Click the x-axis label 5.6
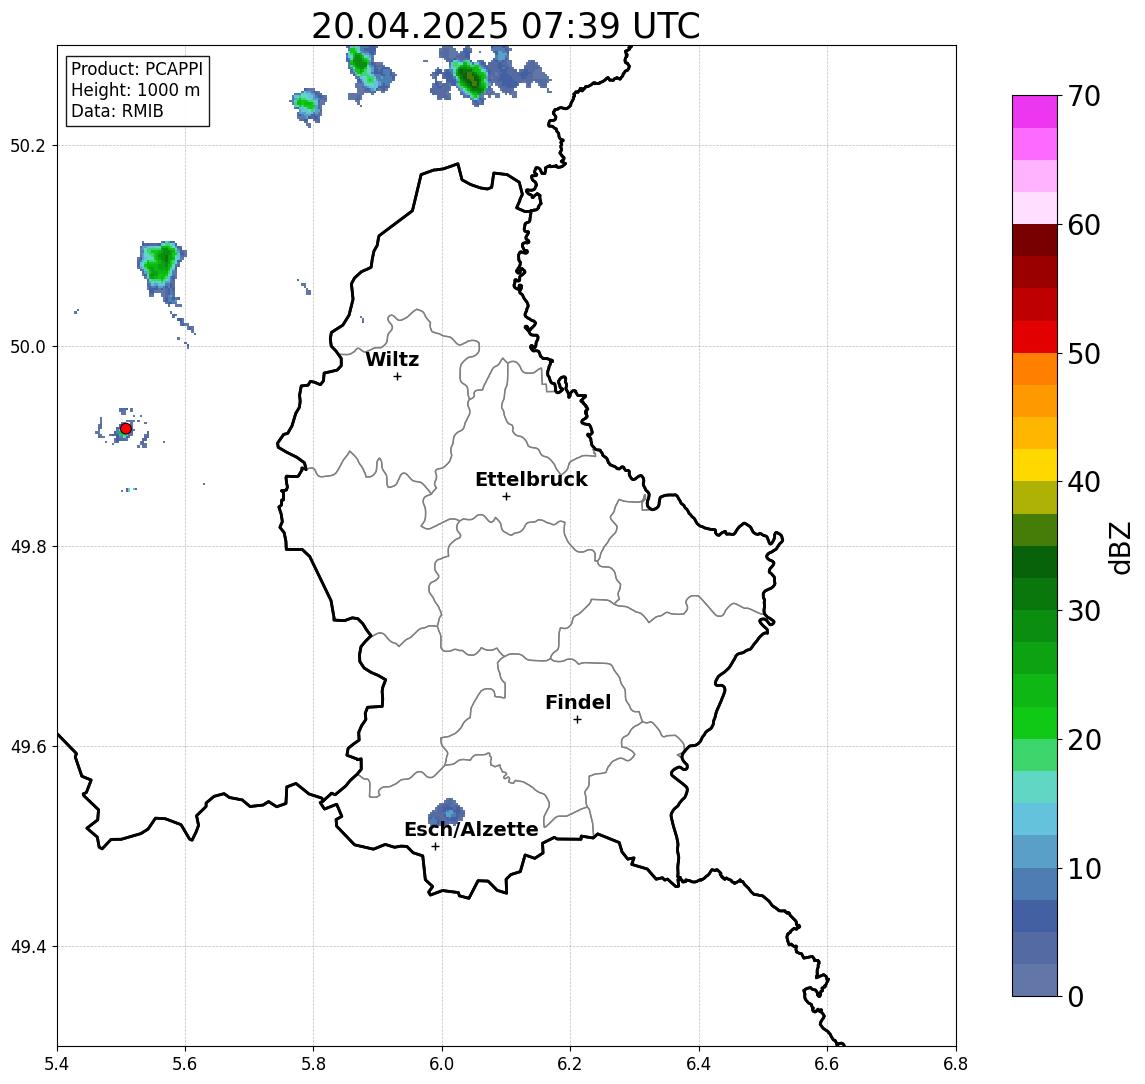This screenshot has width=1145, height=1084. click(x=185, y=1064)
